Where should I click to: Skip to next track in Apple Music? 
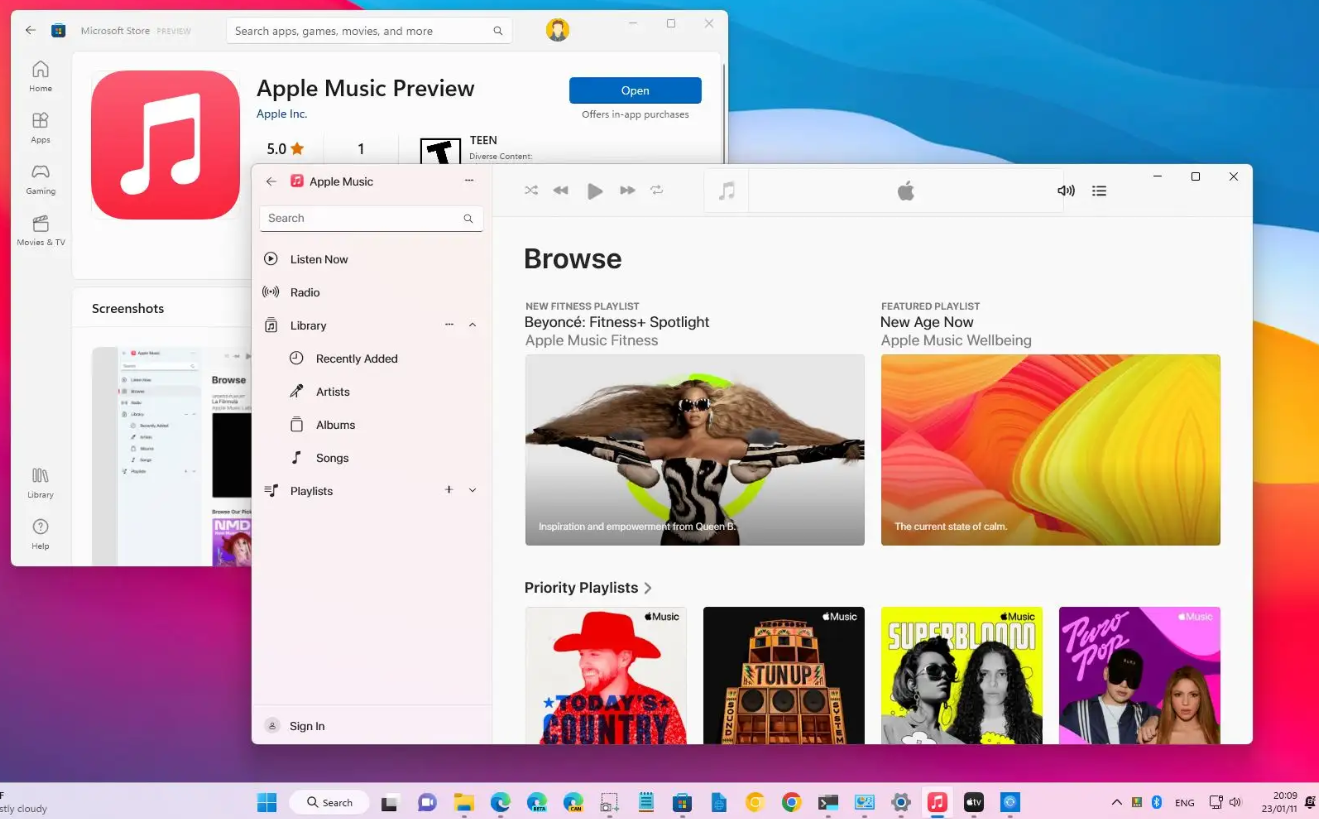627,190
